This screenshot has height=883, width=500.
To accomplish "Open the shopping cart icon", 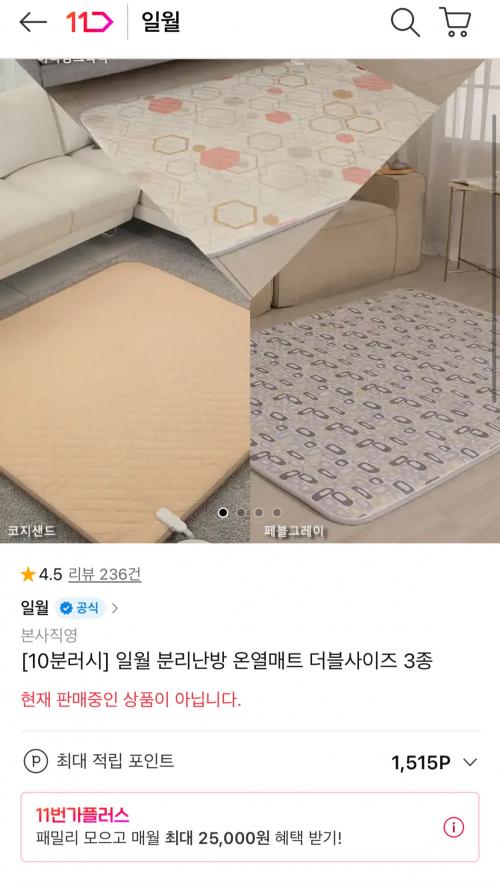I will pos(455,23).
